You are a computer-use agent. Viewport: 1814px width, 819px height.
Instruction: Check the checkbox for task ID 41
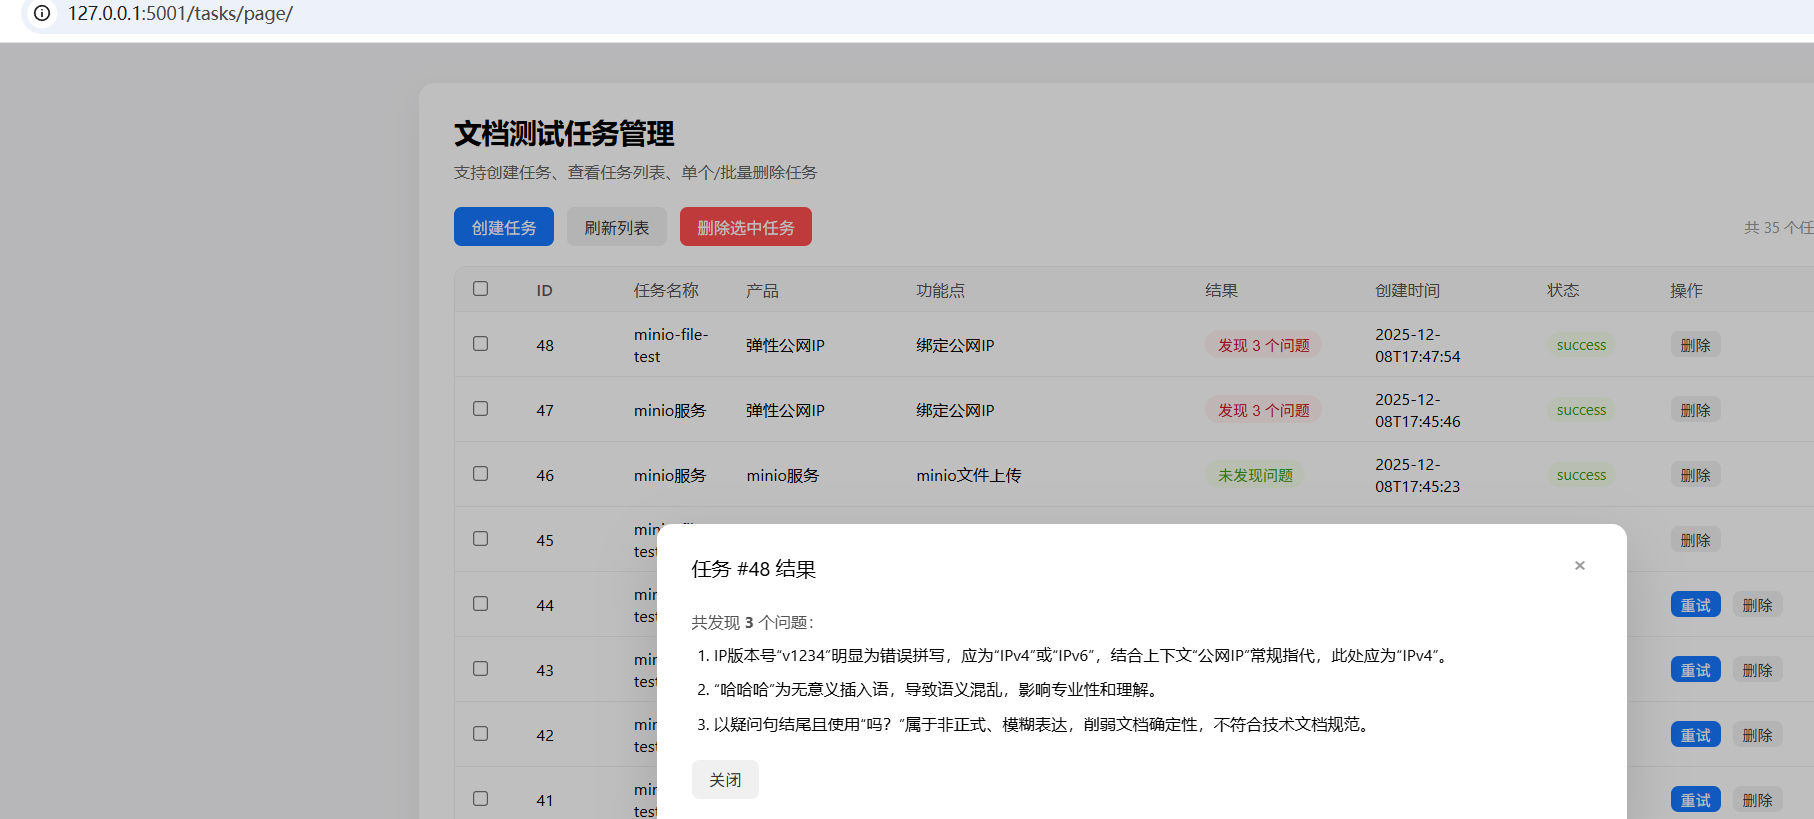coord(481,799)
